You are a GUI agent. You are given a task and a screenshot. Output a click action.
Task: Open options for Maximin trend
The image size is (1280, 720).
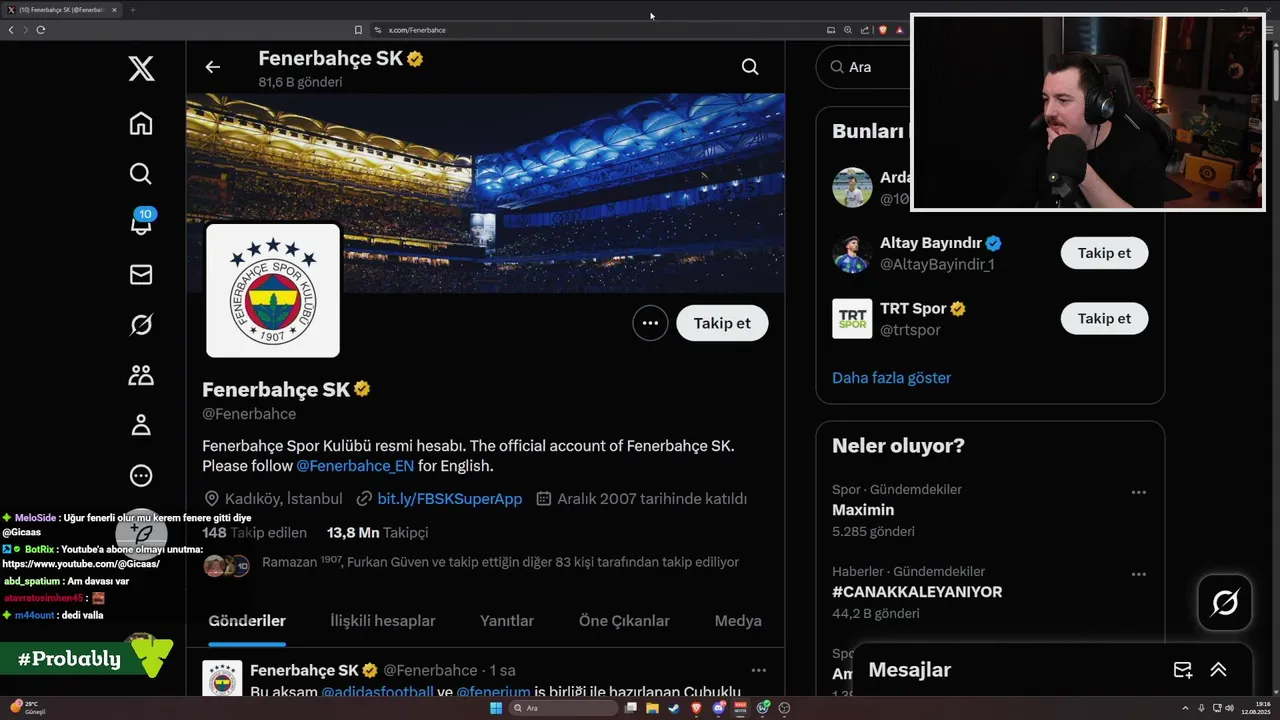pos(1138,492)
